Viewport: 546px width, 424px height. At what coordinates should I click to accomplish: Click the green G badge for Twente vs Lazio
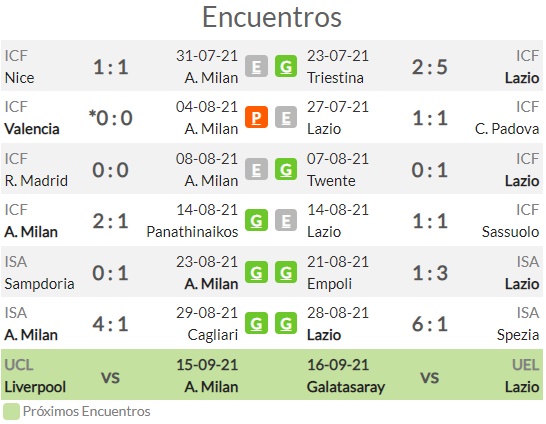pos(286,169)
